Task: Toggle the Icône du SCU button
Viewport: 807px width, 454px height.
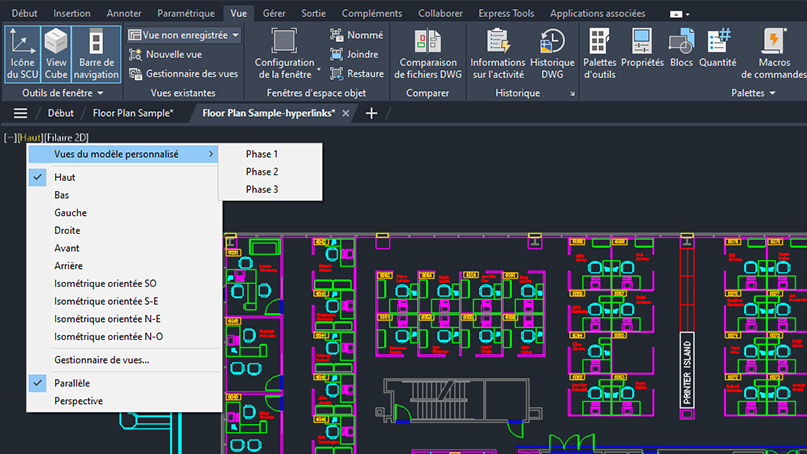Action: (22, 54)
